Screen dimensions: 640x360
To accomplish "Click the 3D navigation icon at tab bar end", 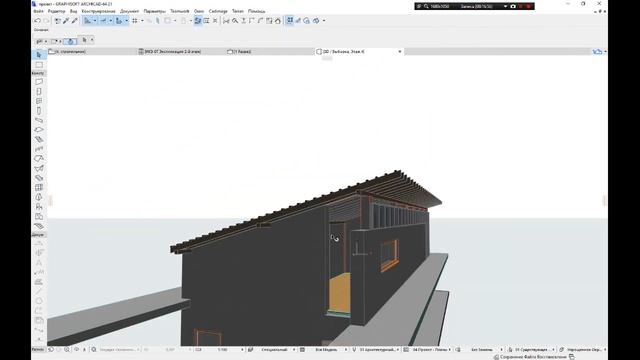I will [597, 52].
